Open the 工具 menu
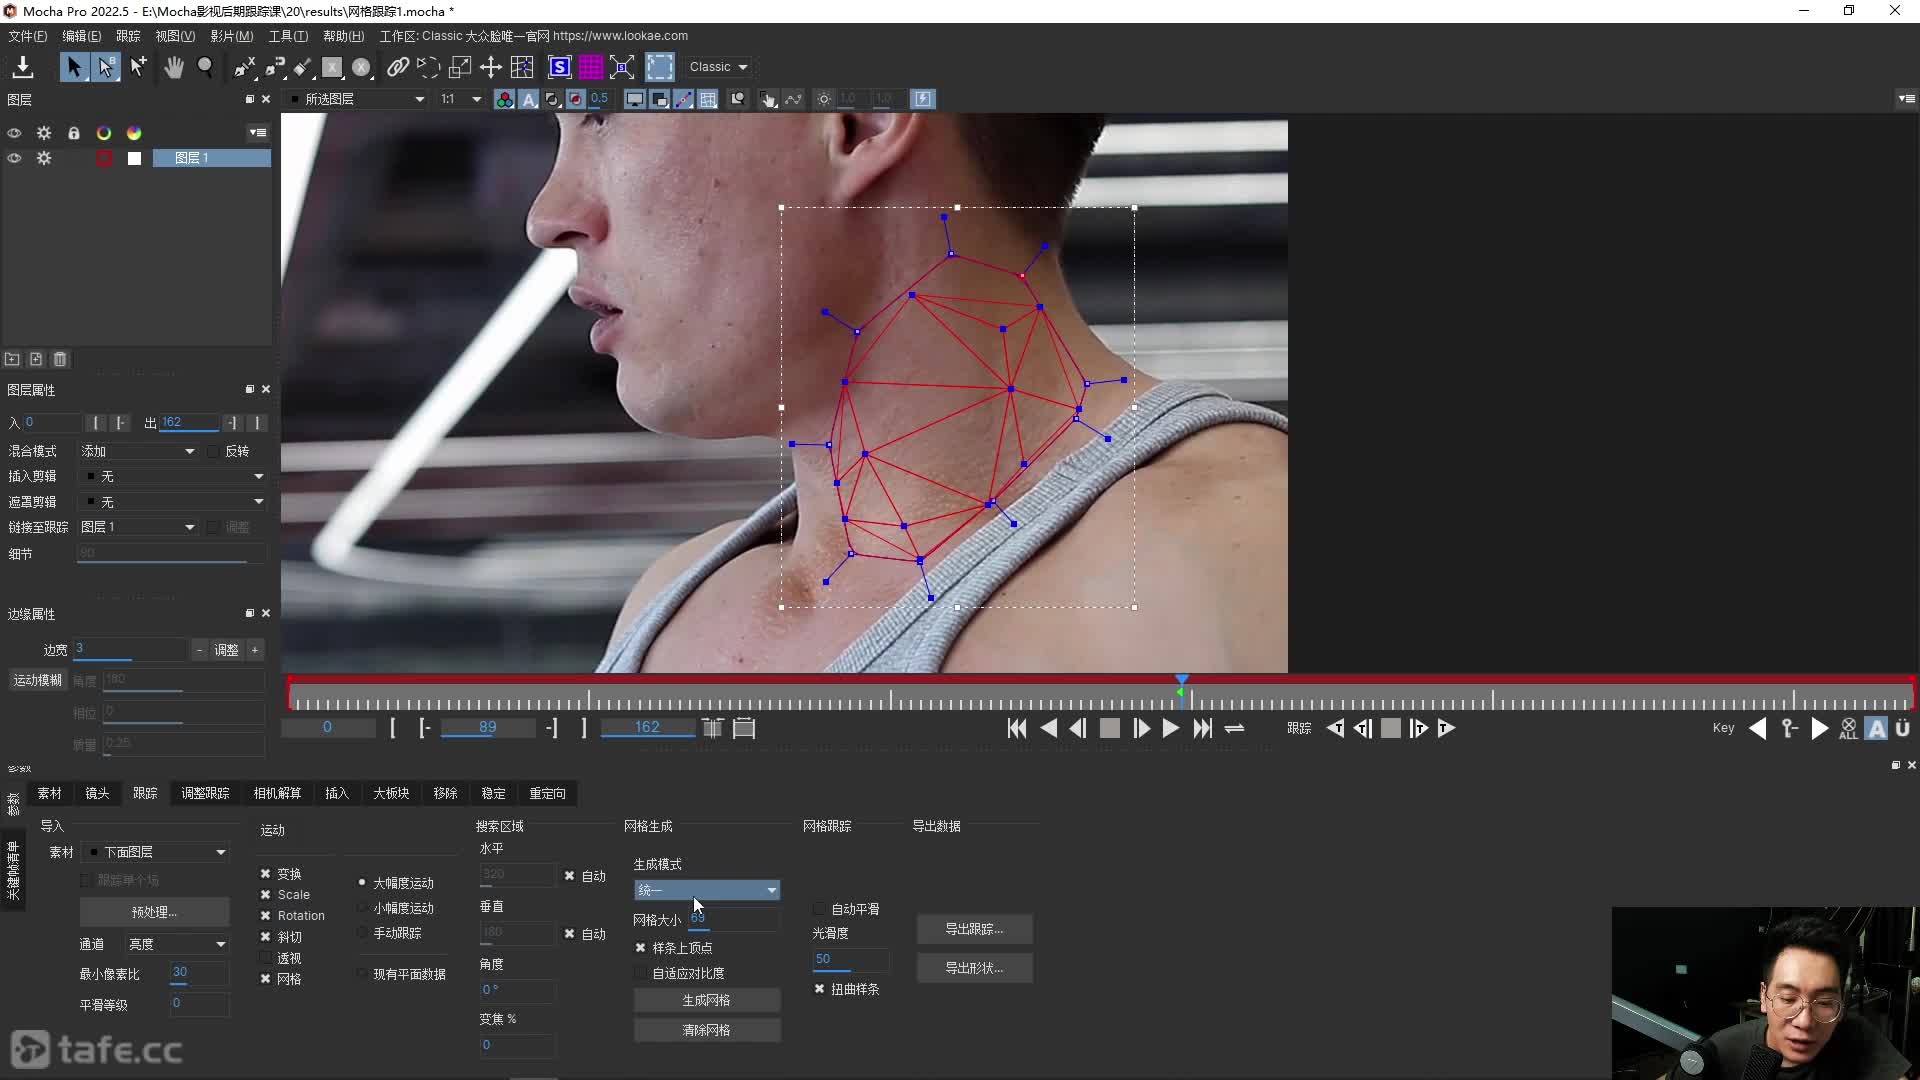 click(x=288, y=36)
